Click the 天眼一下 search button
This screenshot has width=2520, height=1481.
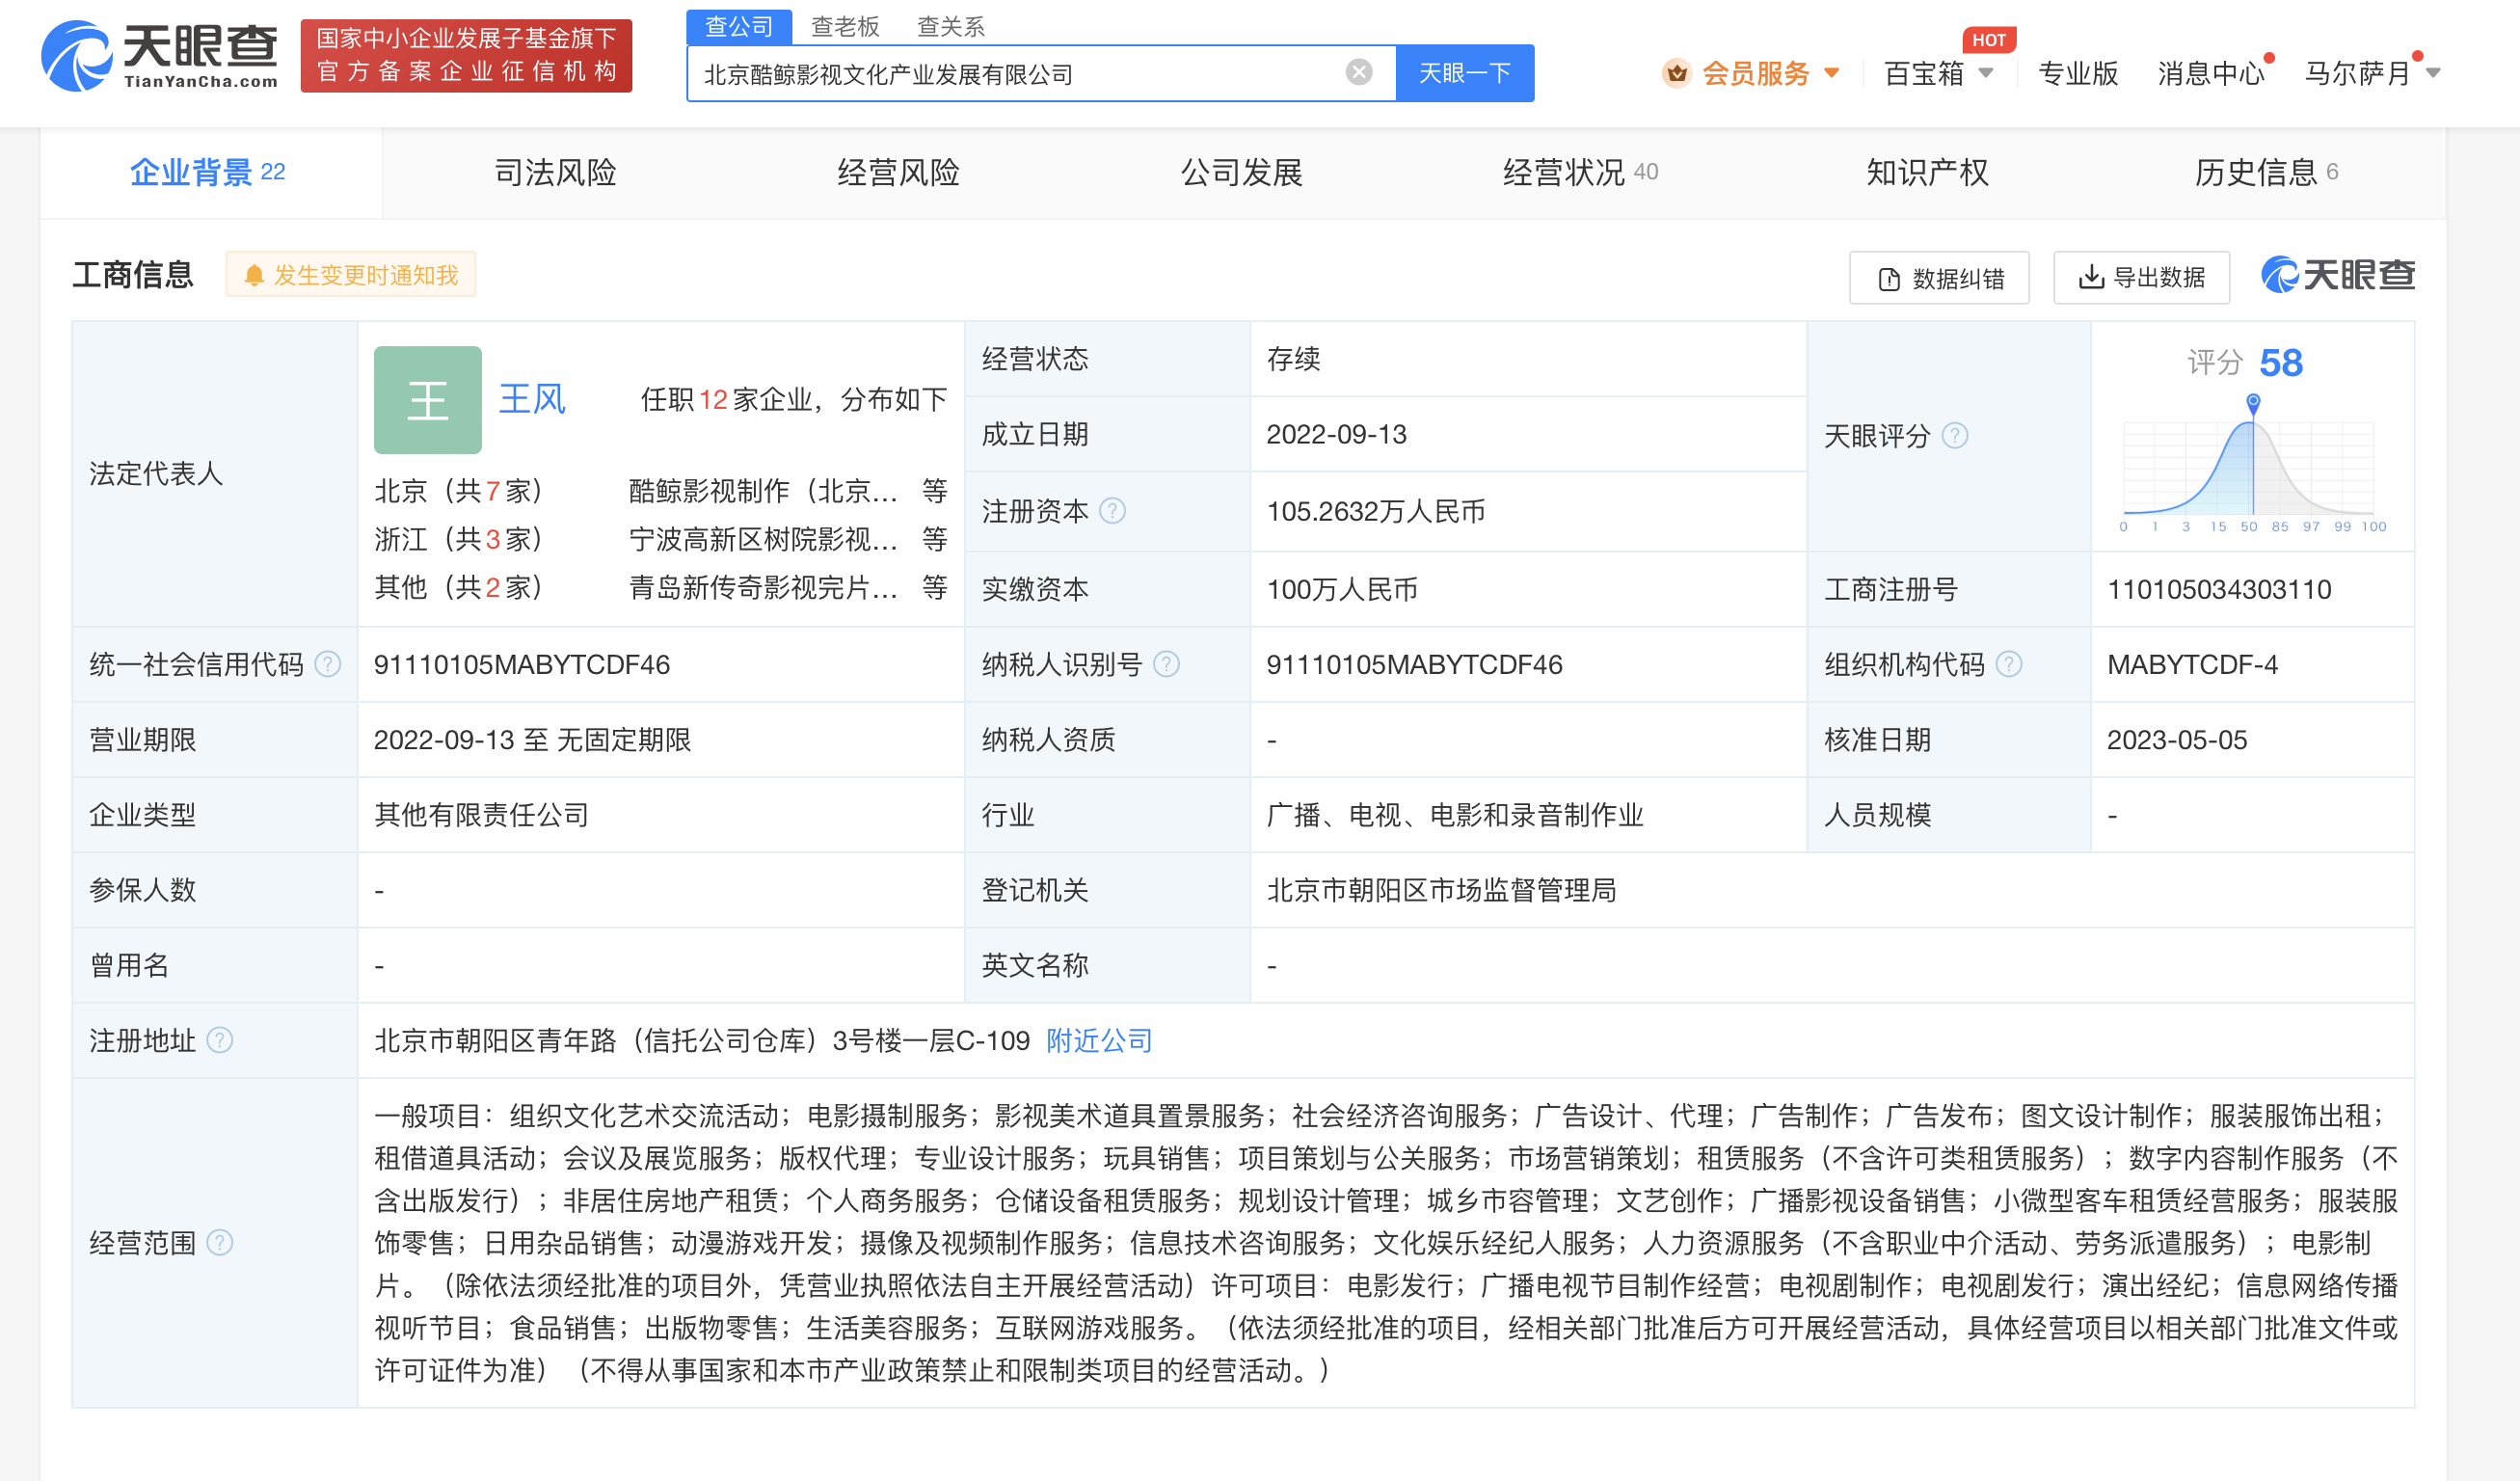pos(1464,73)
